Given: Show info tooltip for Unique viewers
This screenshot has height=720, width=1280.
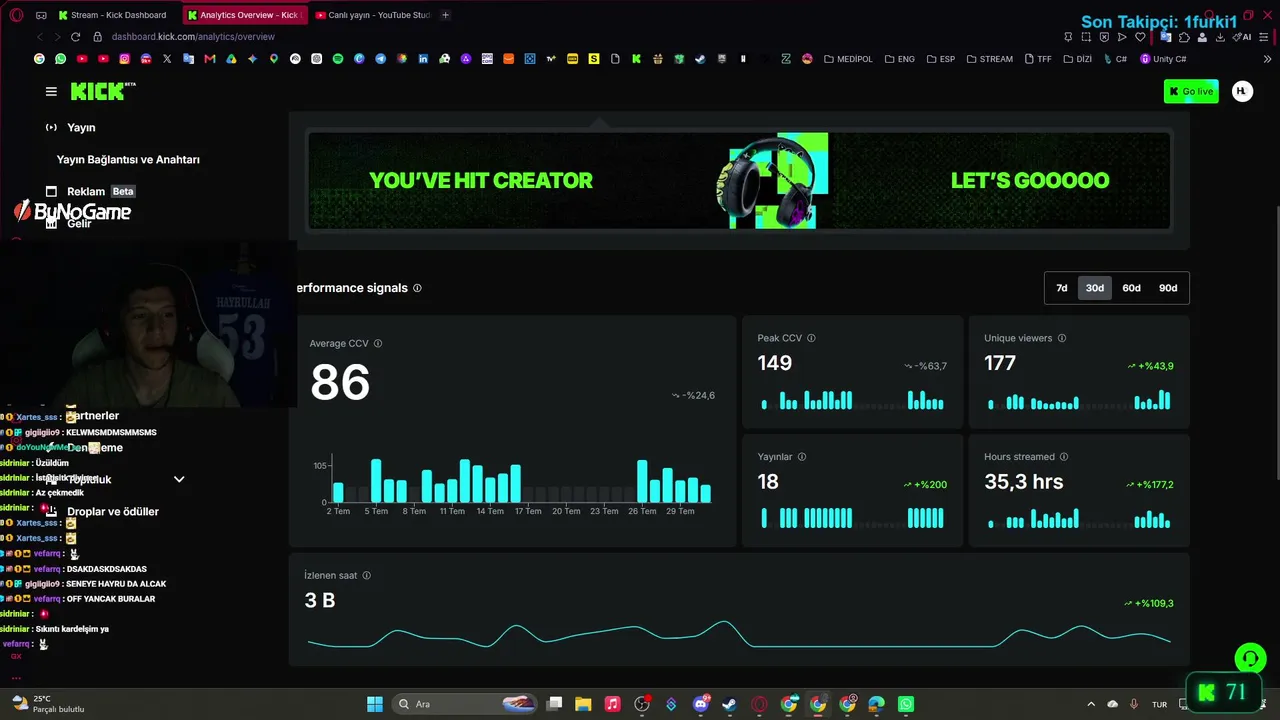Looking at the screenshot, I should (x=1061, y=338).
